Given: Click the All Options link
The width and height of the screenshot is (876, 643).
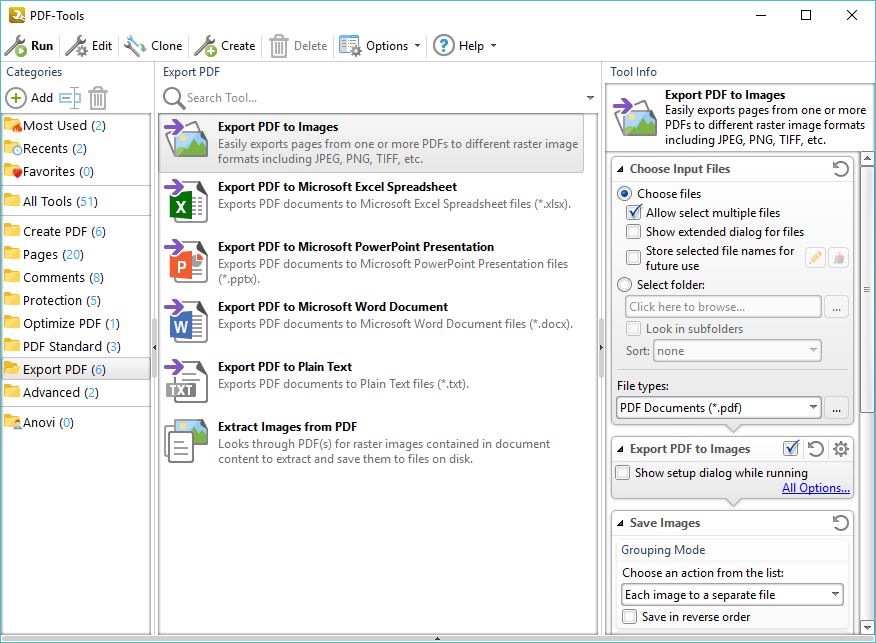Looking at the screenshot, I should (x=815, y=487).
